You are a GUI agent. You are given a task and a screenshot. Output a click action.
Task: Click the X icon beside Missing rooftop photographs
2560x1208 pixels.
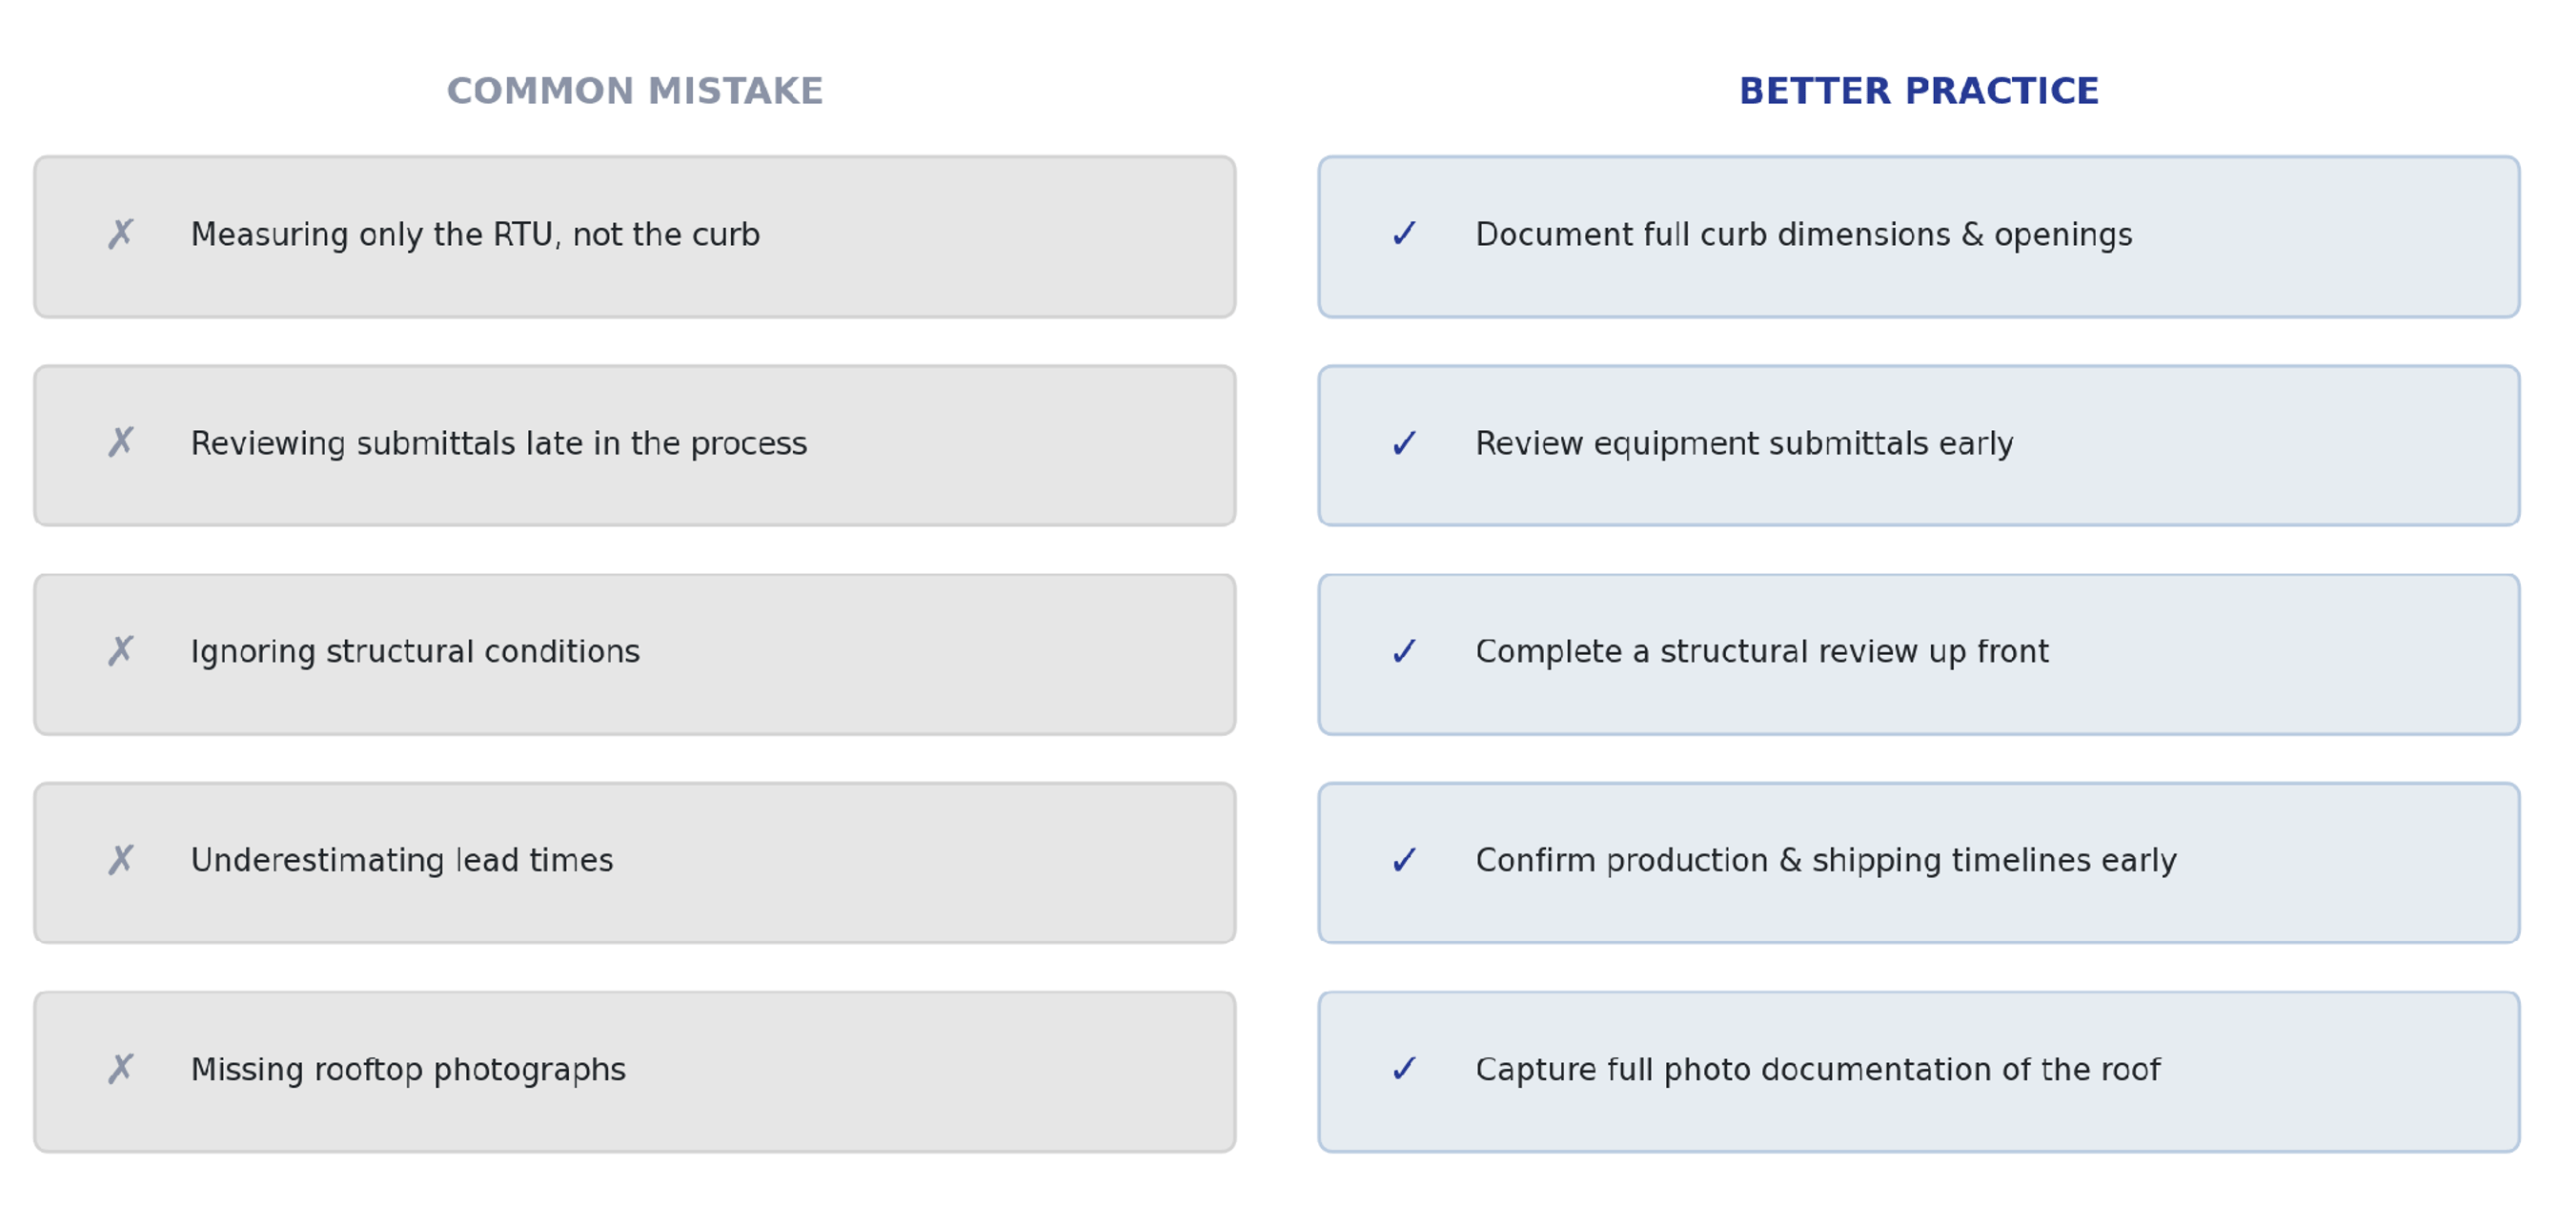120,1068
